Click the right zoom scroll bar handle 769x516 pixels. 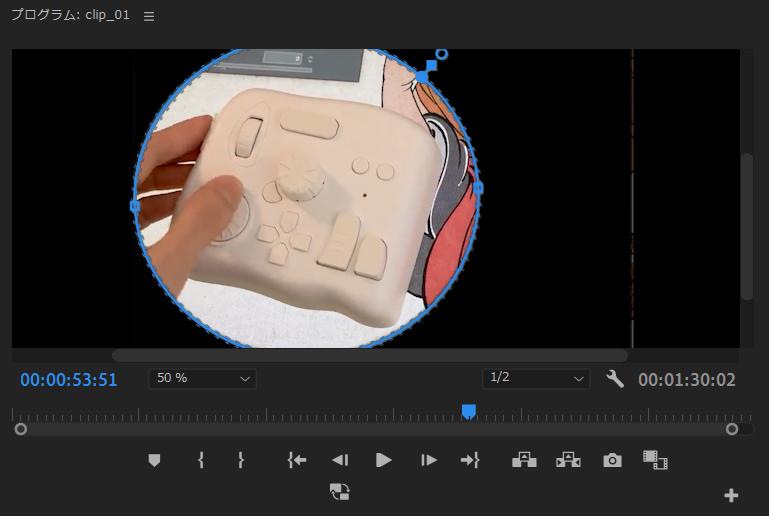pyautogui.click(x=732, y=429)
